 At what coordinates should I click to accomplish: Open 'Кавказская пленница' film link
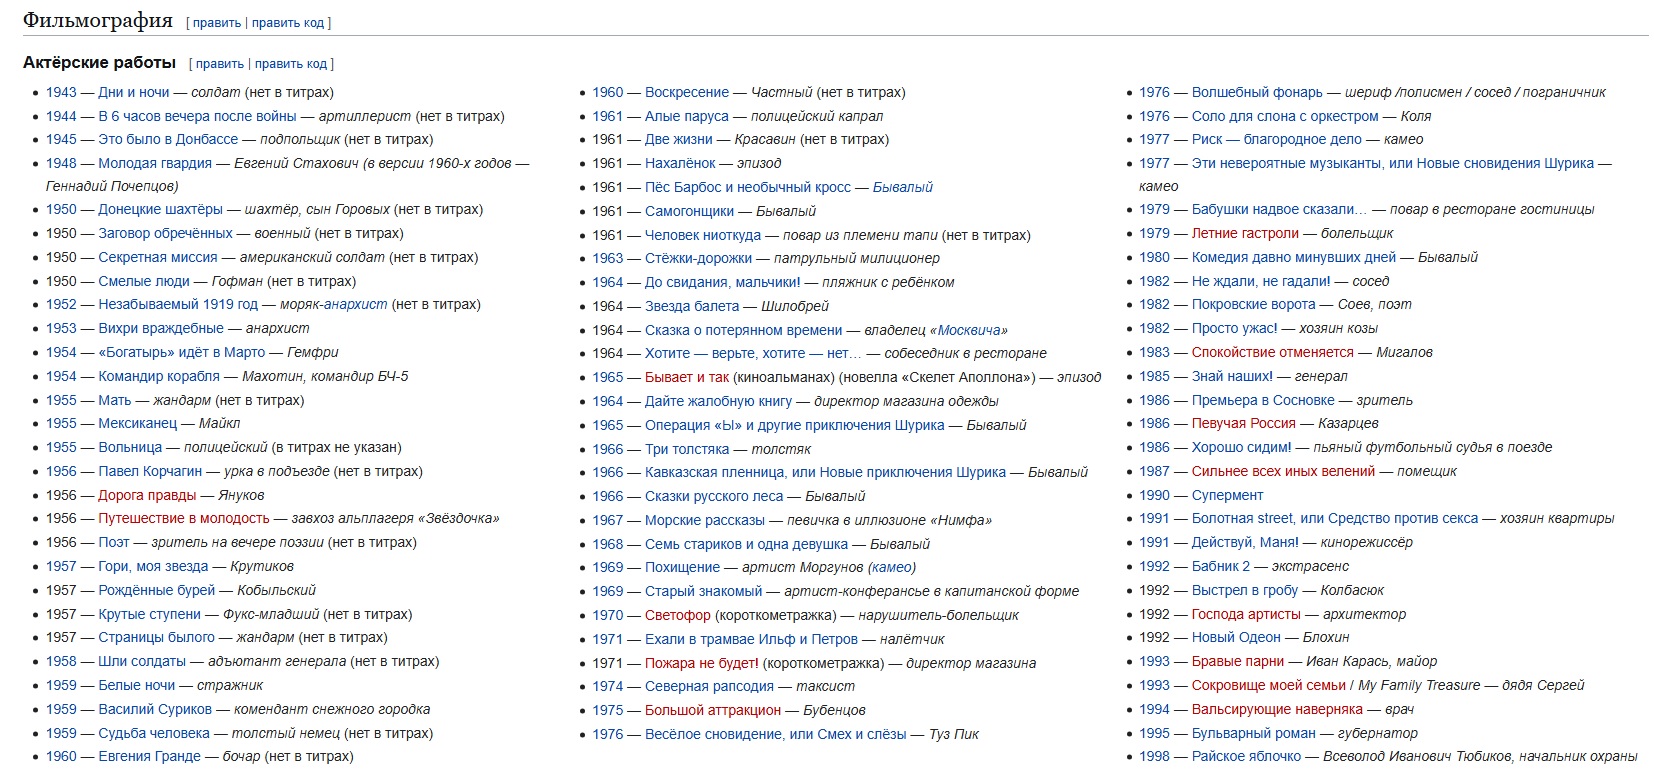(x=825, y=472)
